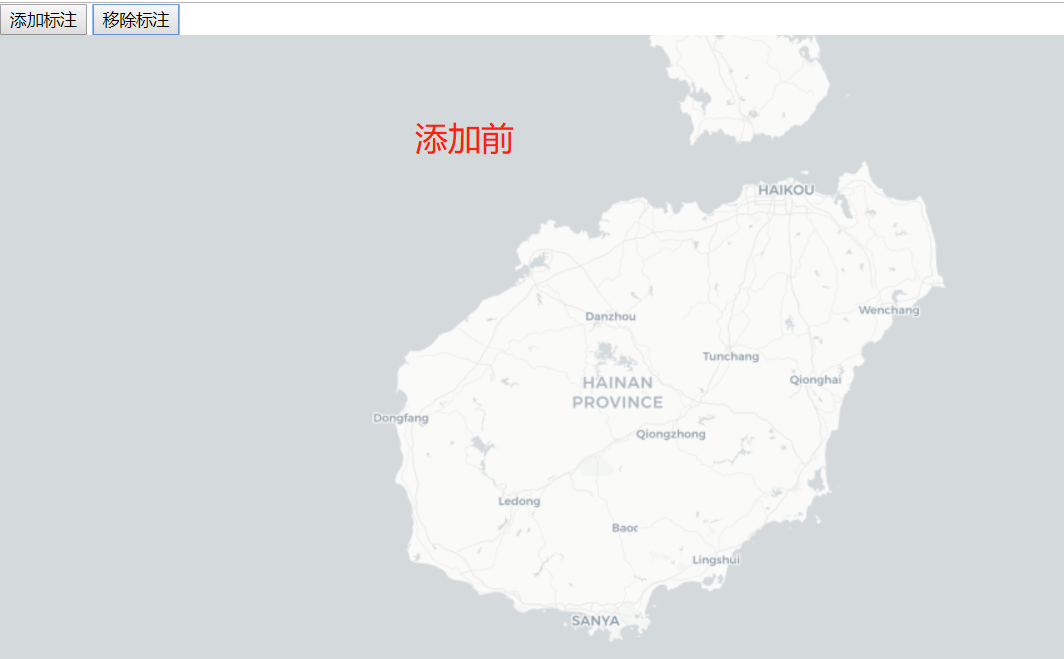Screen dimensions: 1064x659
Task: Select the Tunchang place name on the map
Action: (x=731, y=356)
